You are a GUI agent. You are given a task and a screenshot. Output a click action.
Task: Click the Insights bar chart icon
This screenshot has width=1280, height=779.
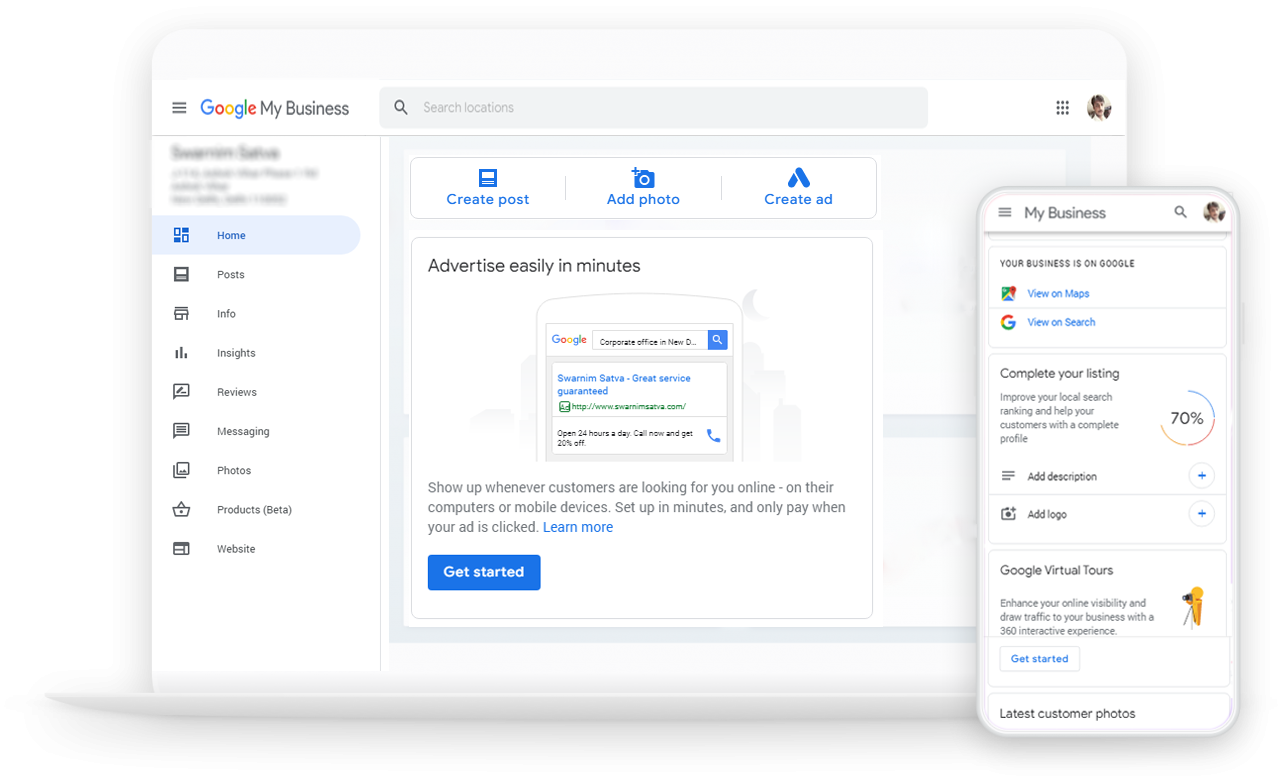(181, 352)
